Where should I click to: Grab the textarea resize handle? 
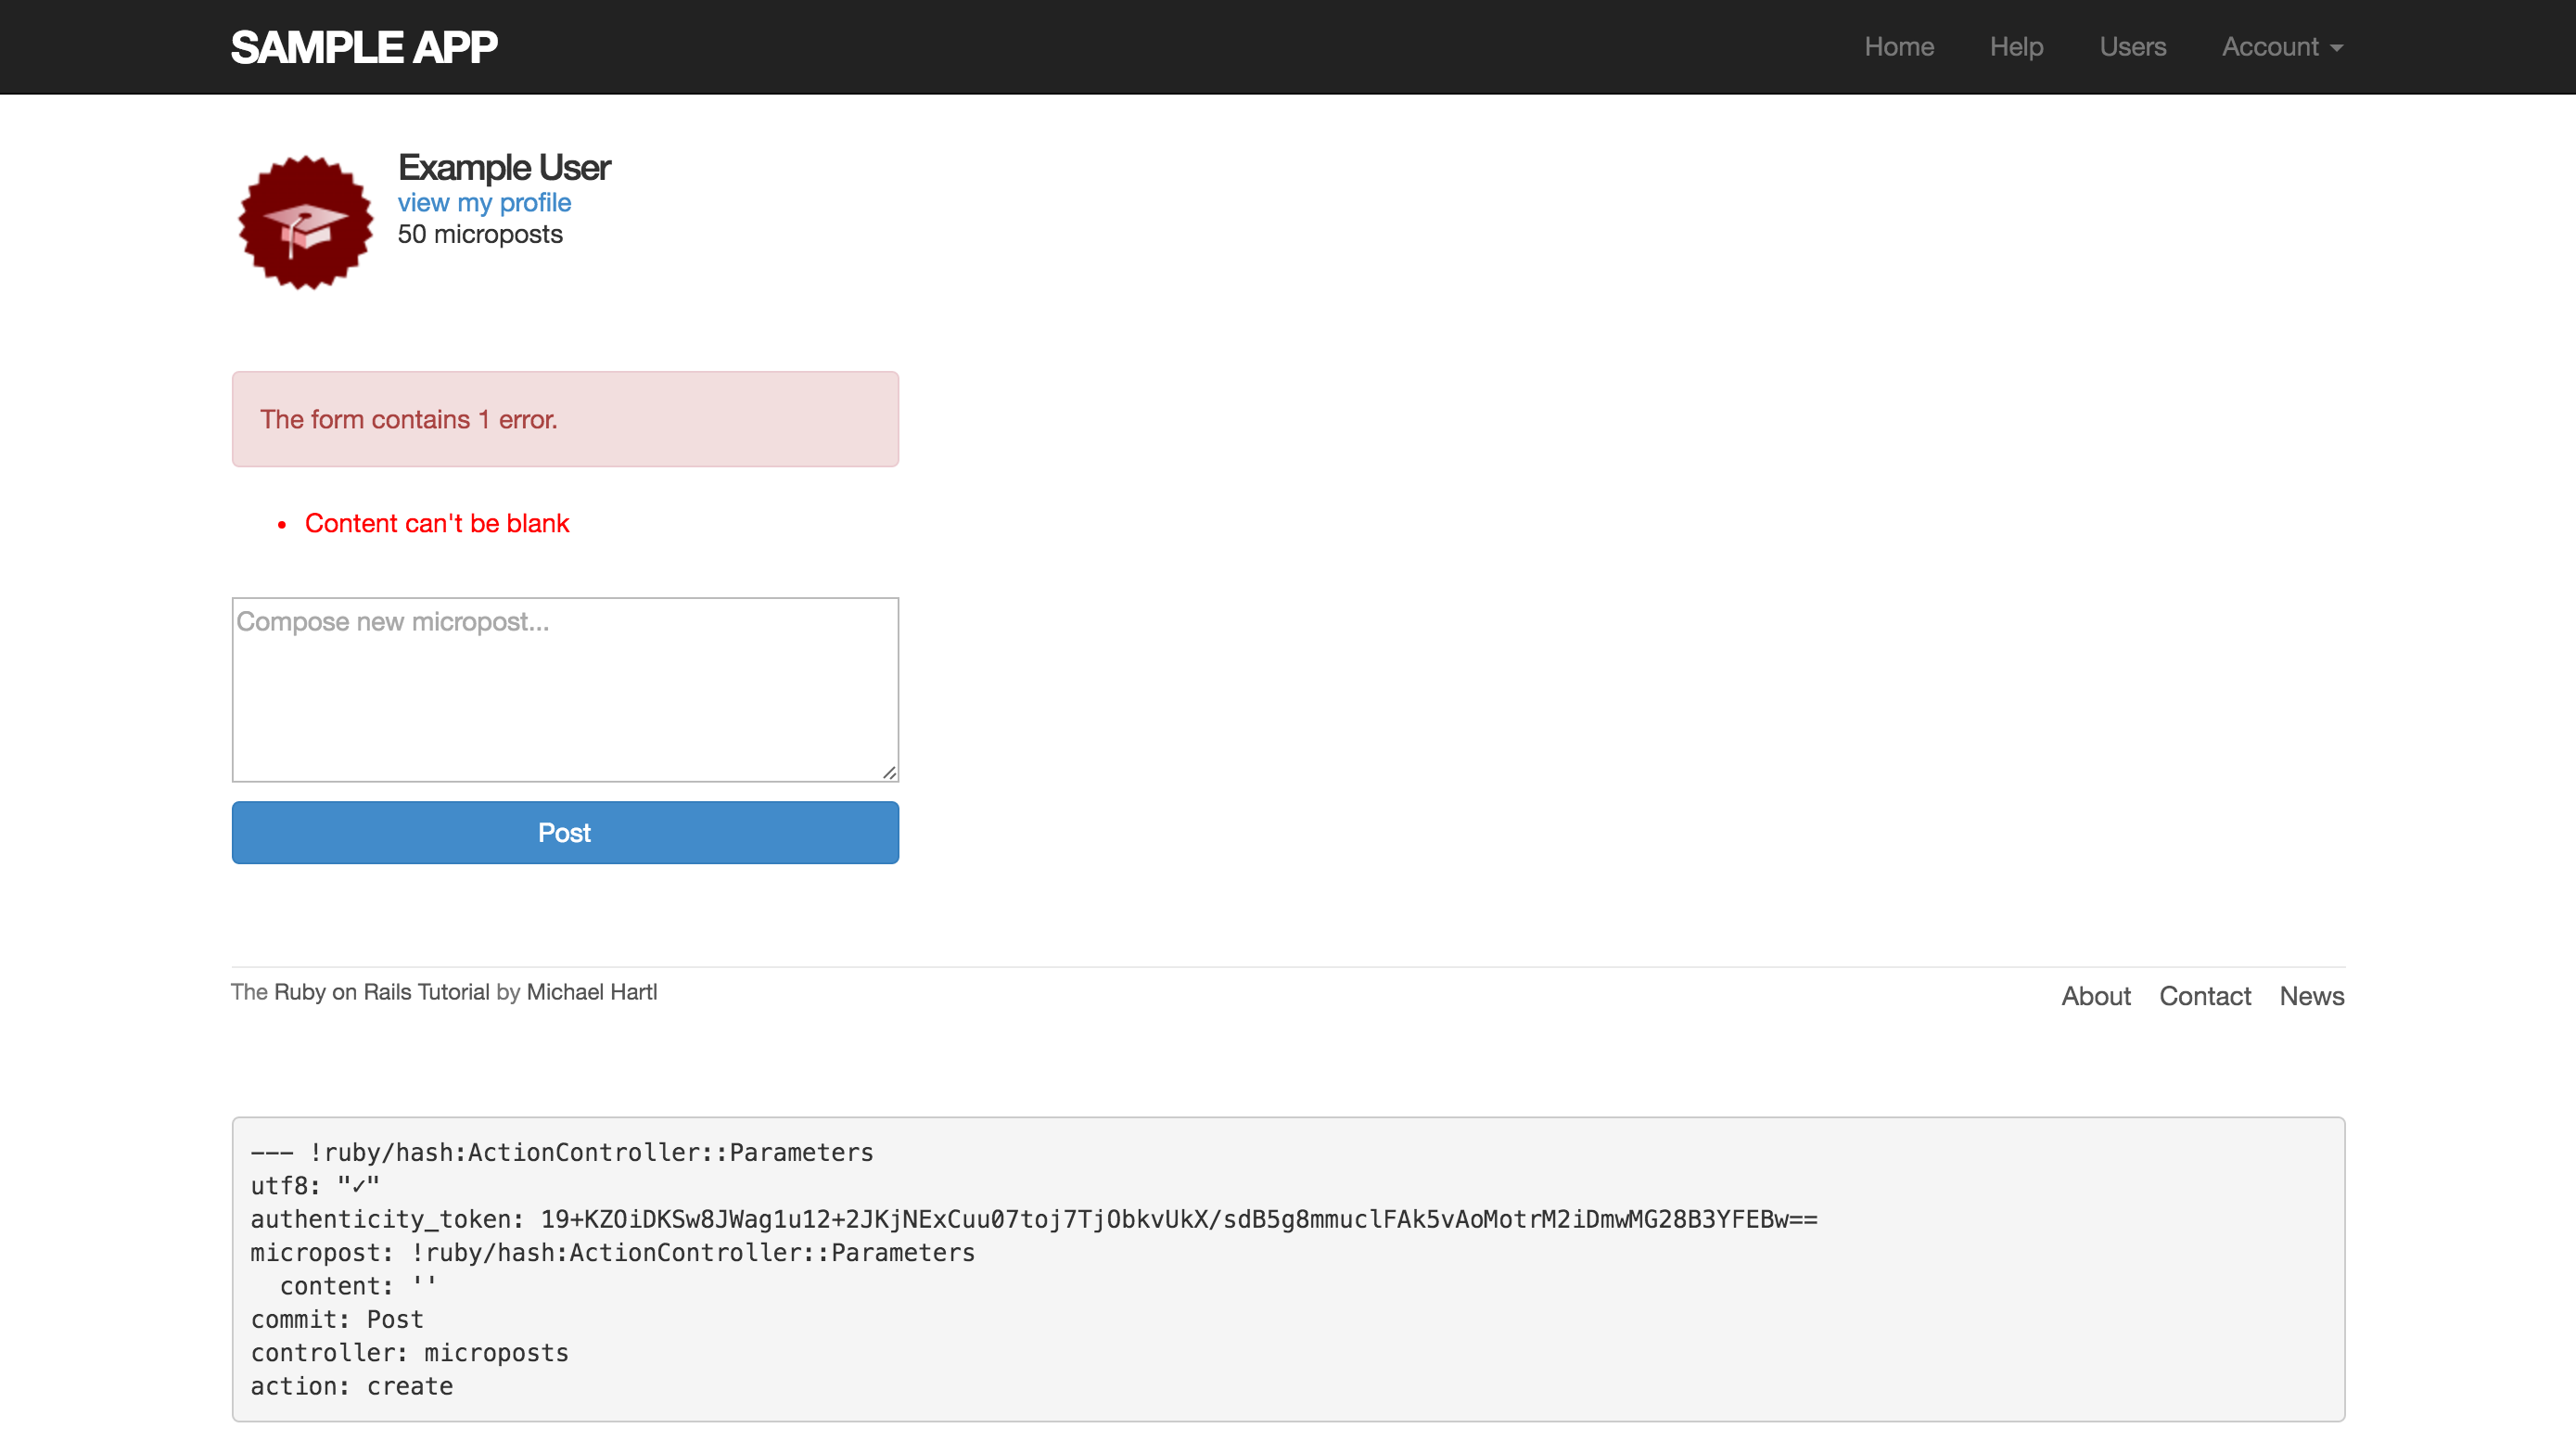click(x=889, y=772)
